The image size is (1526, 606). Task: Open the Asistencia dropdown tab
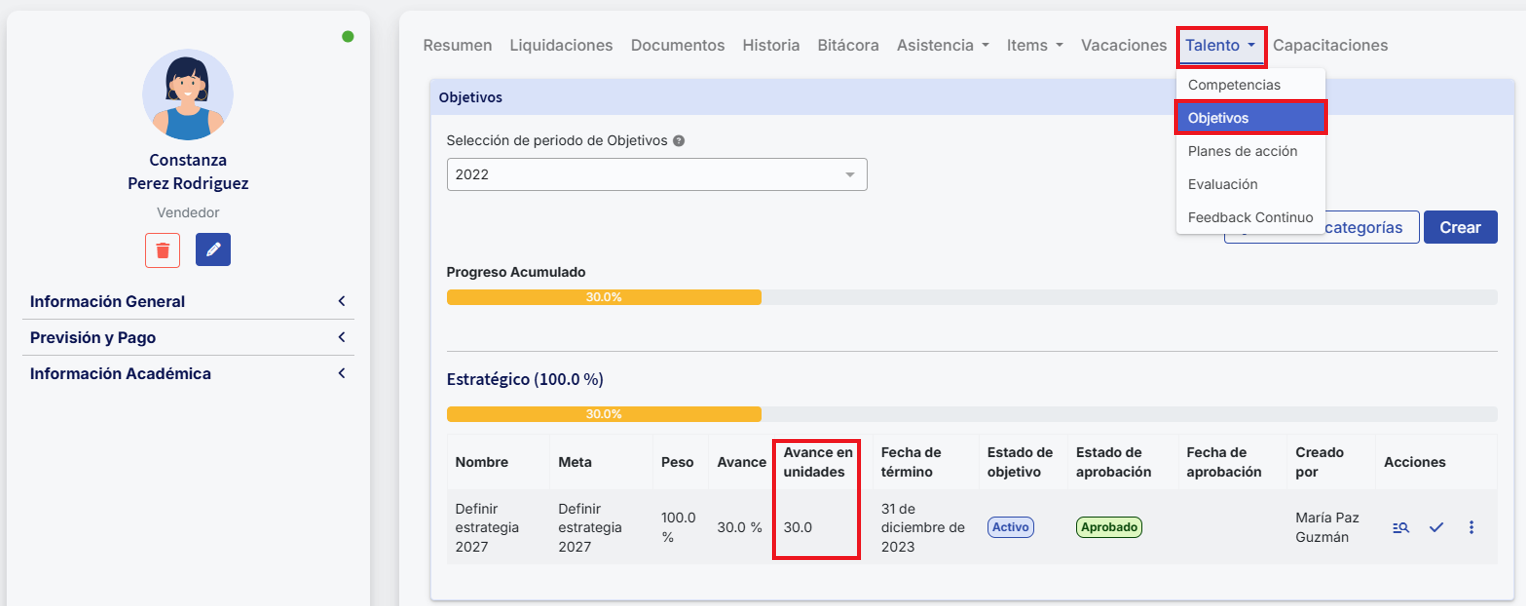tap(942, 45)
